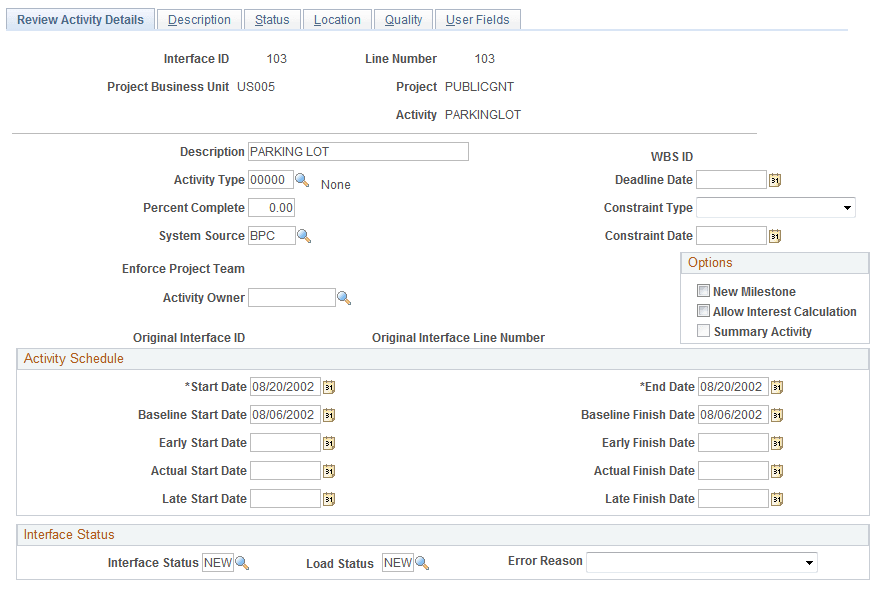Switch to the Status tab
The image size is (885, 592).
tap(272, 19)
